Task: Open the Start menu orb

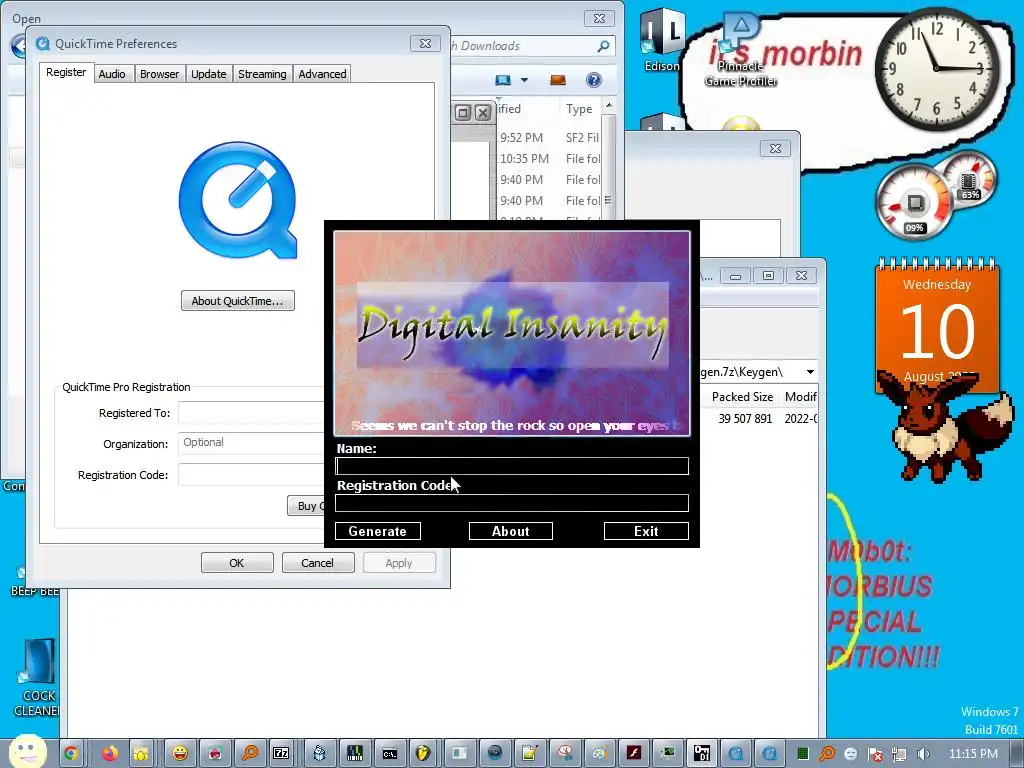Action: (27, 751)
